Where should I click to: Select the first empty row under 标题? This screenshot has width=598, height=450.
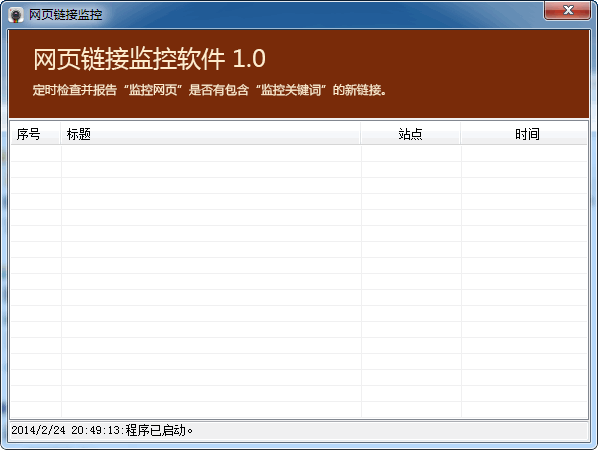tap(211, 154)
